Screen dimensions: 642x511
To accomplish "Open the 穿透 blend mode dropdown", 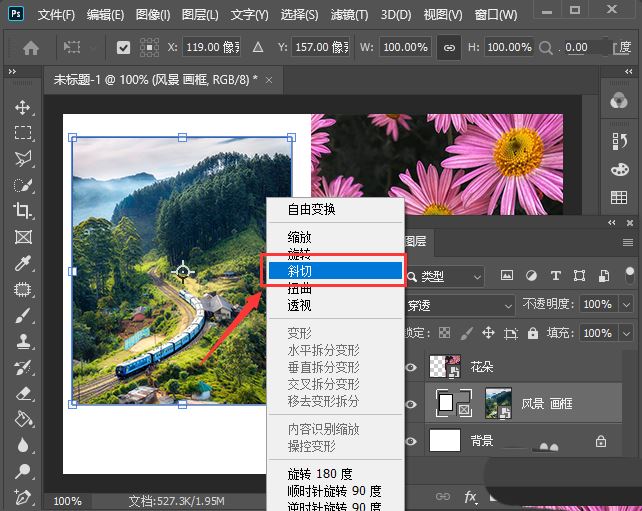I will click(x=460, y=305).
